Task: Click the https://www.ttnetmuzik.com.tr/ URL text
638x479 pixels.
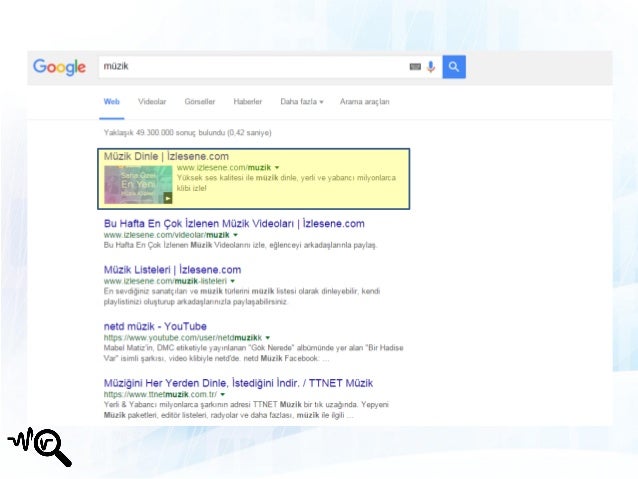Action: click(160, 394)
